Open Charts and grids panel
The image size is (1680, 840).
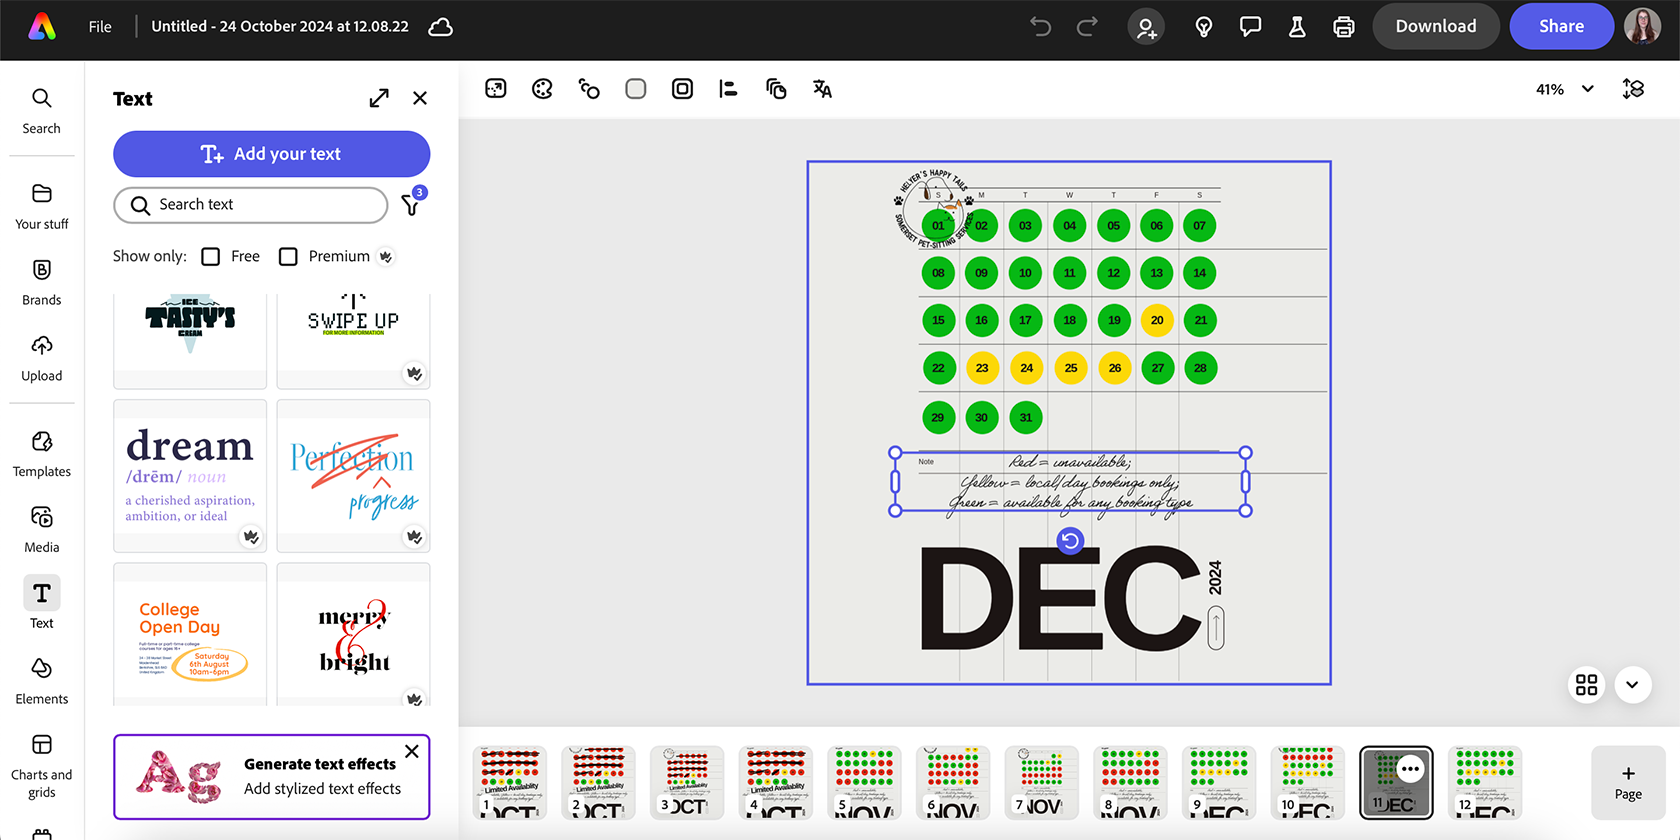[x=42, y=767]
